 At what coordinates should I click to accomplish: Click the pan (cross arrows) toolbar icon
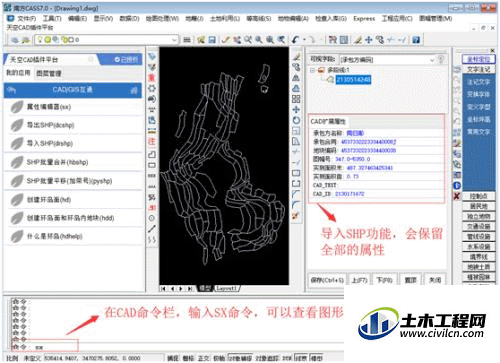point(368,40)
